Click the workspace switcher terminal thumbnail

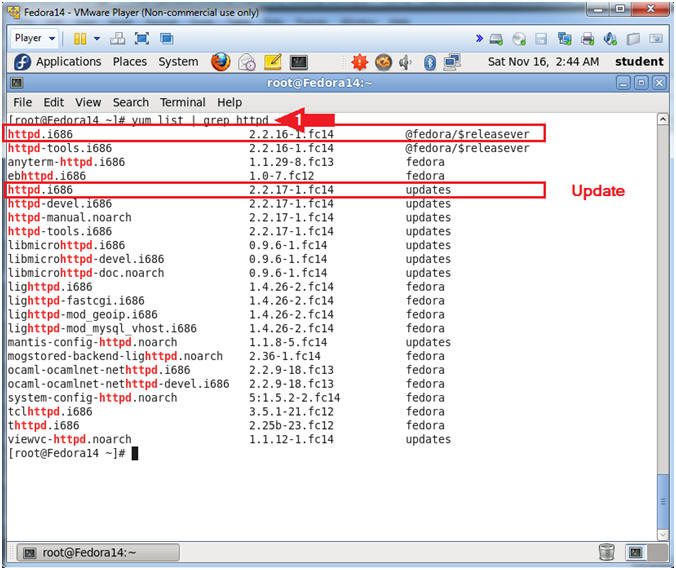(x=635, y=552)
